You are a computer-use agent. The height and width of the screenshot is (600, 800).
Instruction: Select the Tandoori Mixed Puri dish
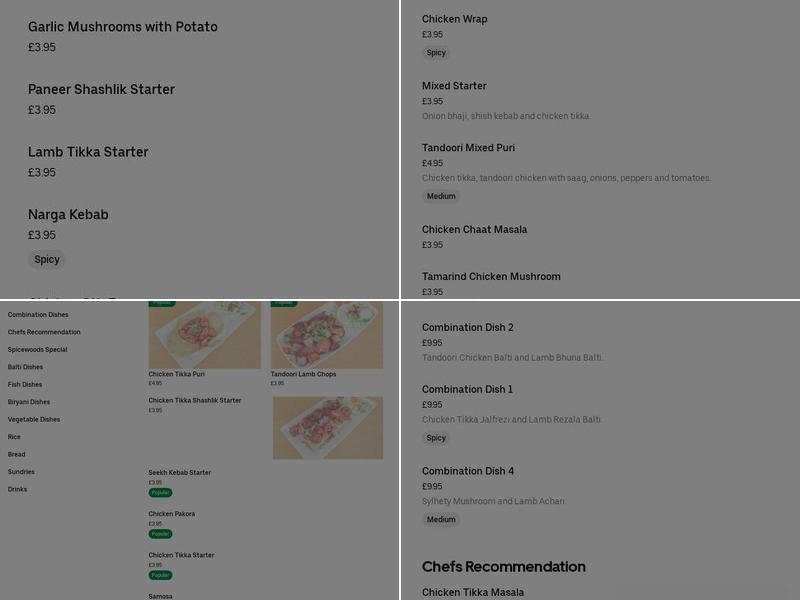468,148
